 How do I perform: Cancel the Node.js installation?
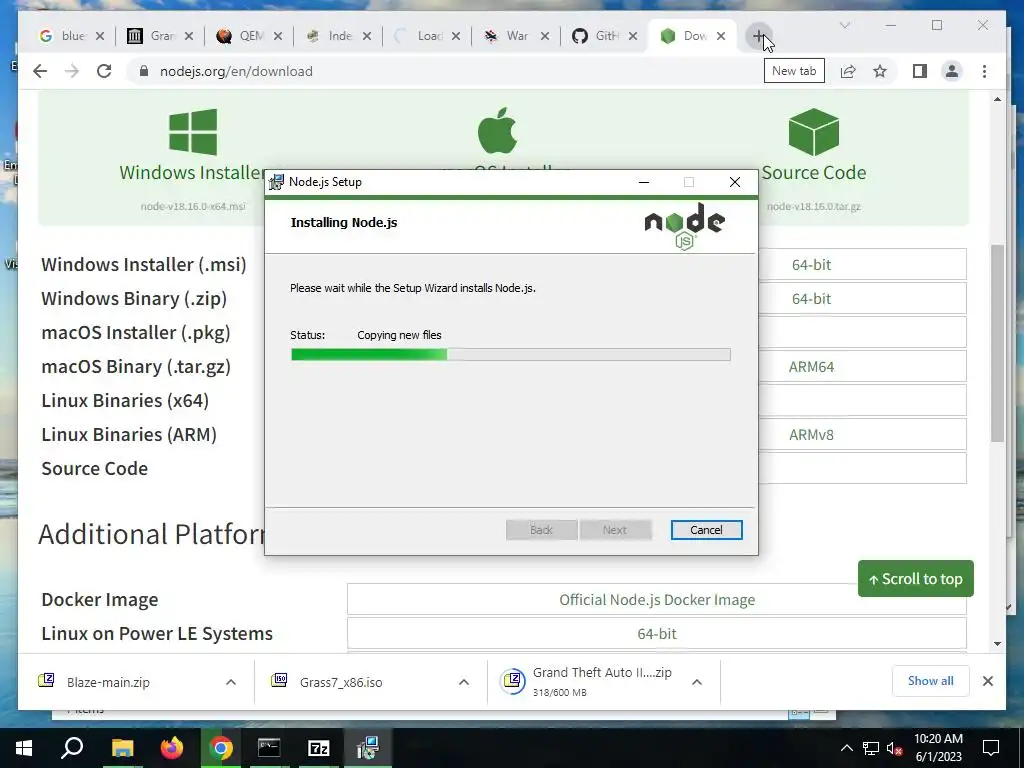pyautogui.click(x=706, y=530)
